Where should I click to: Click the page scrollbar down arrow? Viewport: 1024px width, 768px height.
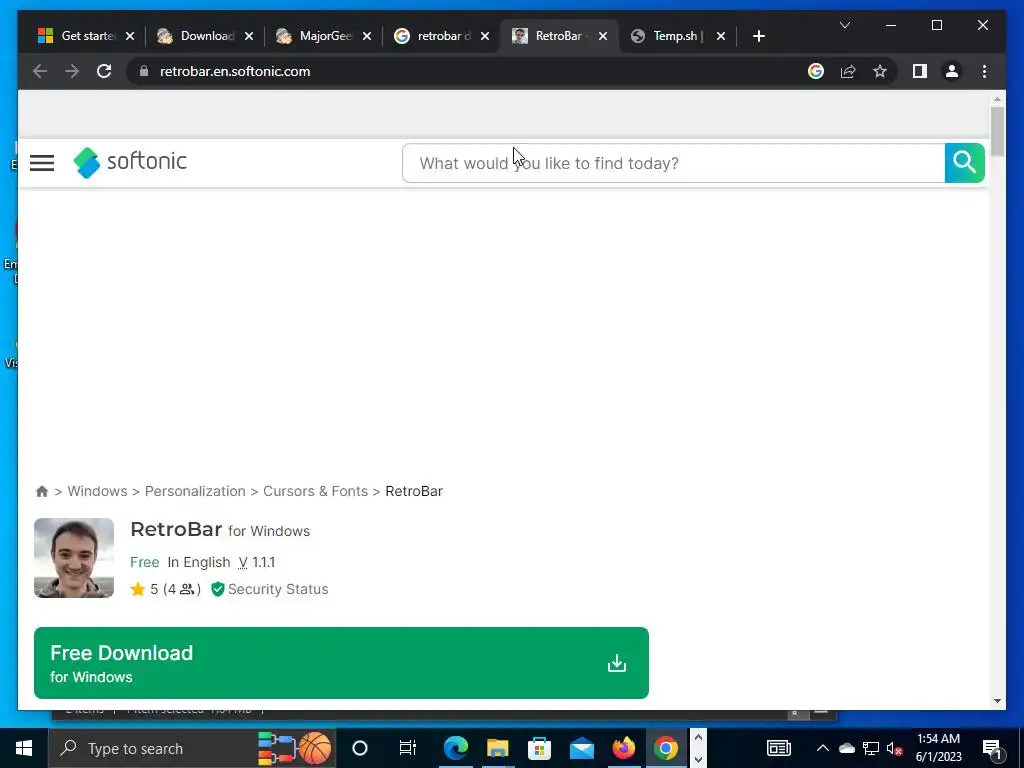click(997, 701)
